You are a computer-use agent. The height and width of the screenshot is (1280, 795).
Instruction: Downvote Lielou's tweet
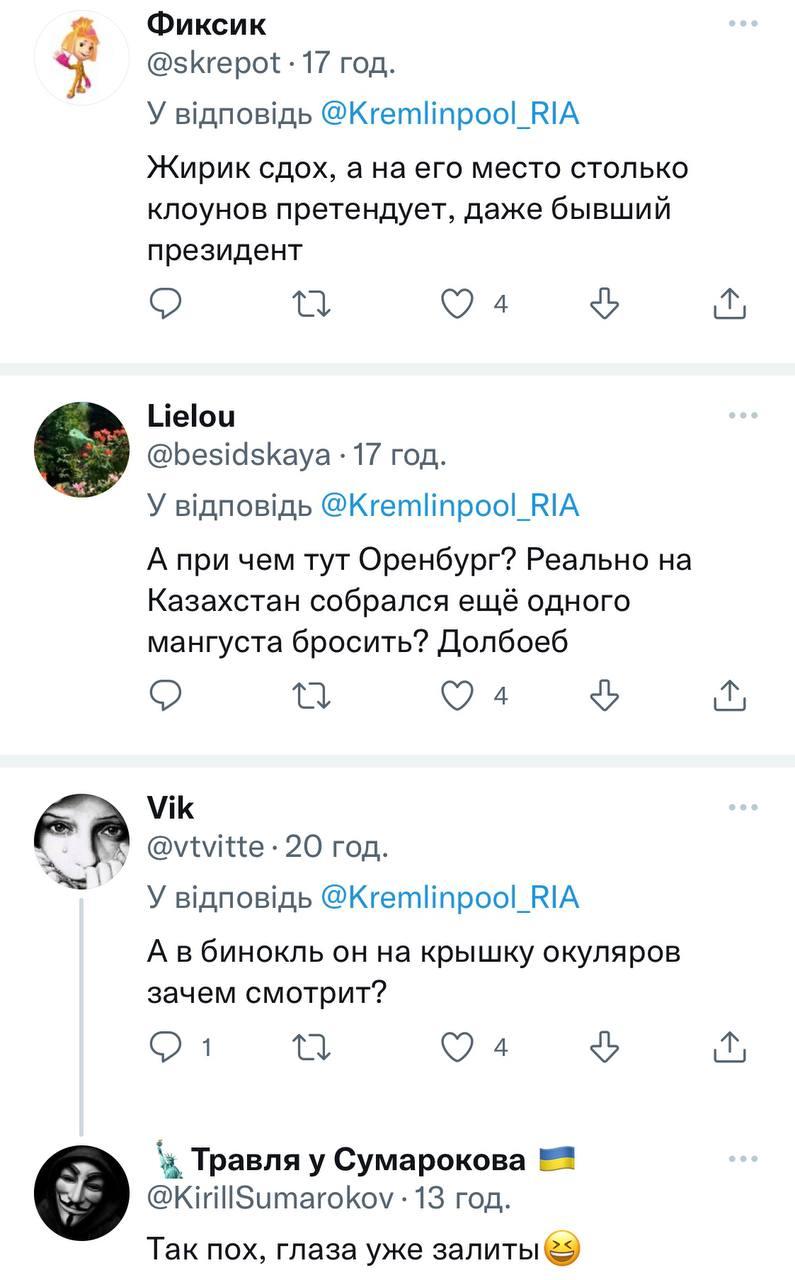605,694
